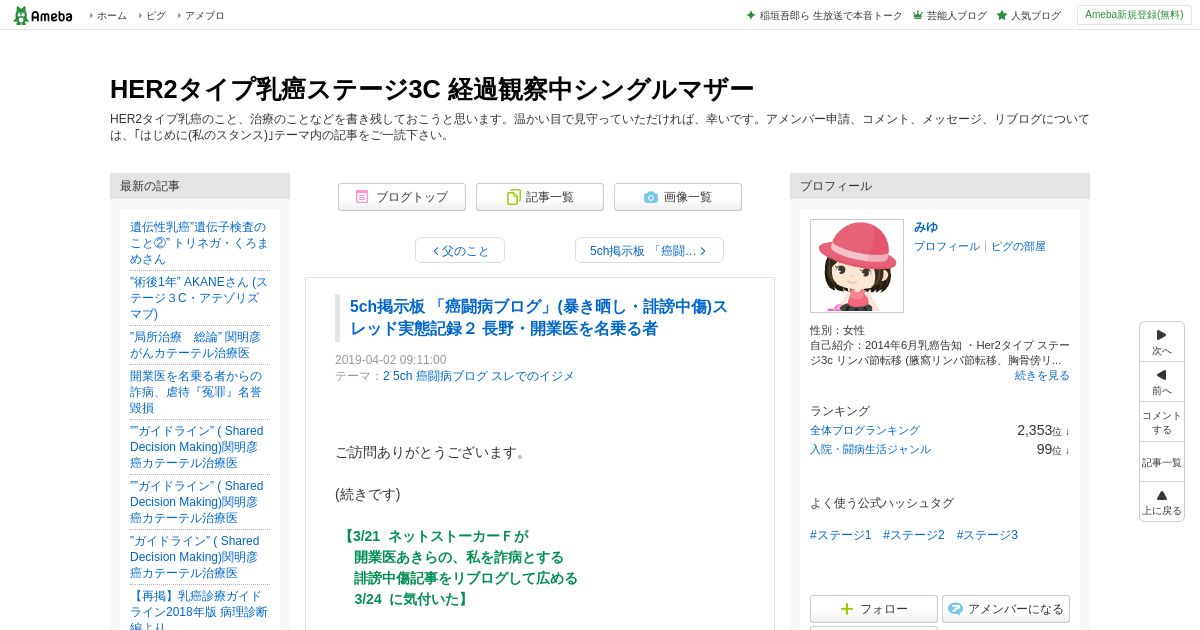The image size is (1200, 630).
Task: Go to next article 5ch掲示板「癌闘…
Action: click(x=649, y=250)
